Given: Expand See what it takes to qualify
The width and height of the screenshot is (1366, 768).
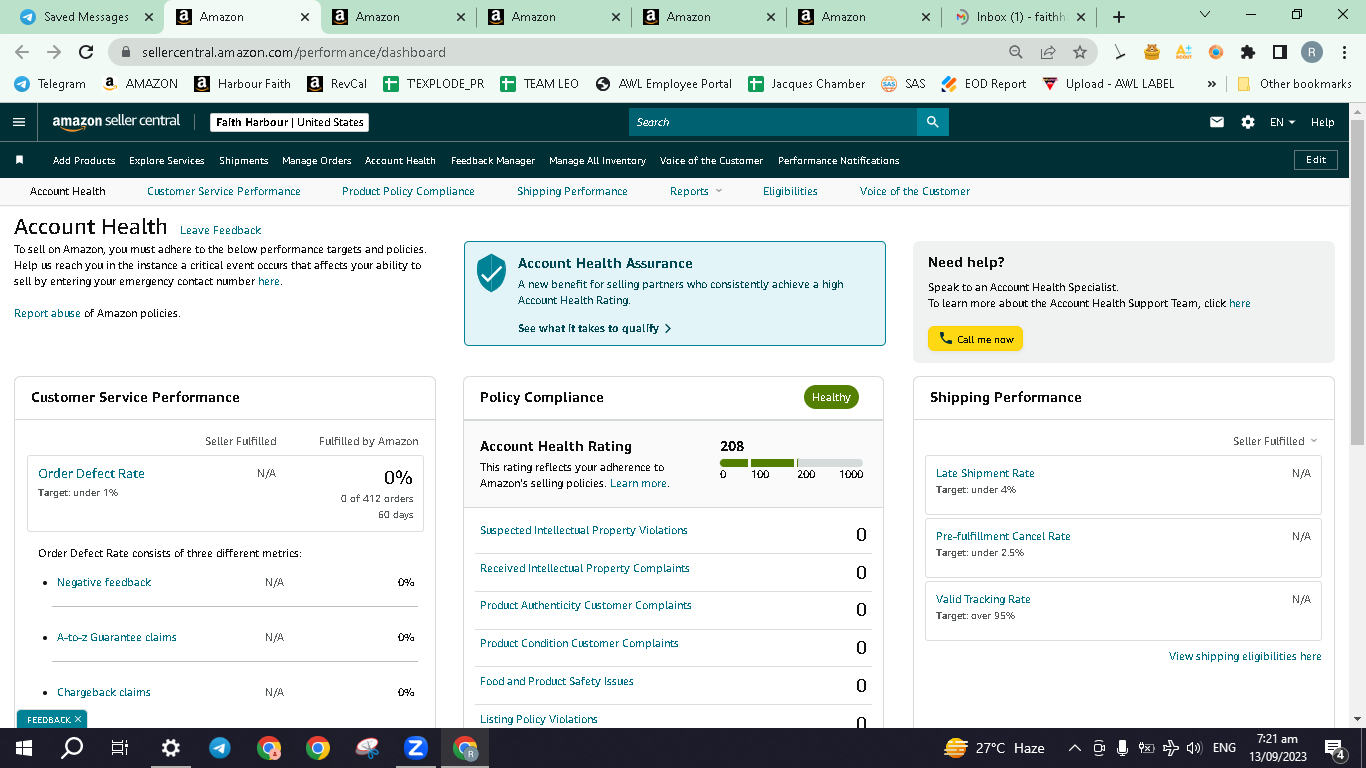Looking at the screenshot, I should point(595,328).
